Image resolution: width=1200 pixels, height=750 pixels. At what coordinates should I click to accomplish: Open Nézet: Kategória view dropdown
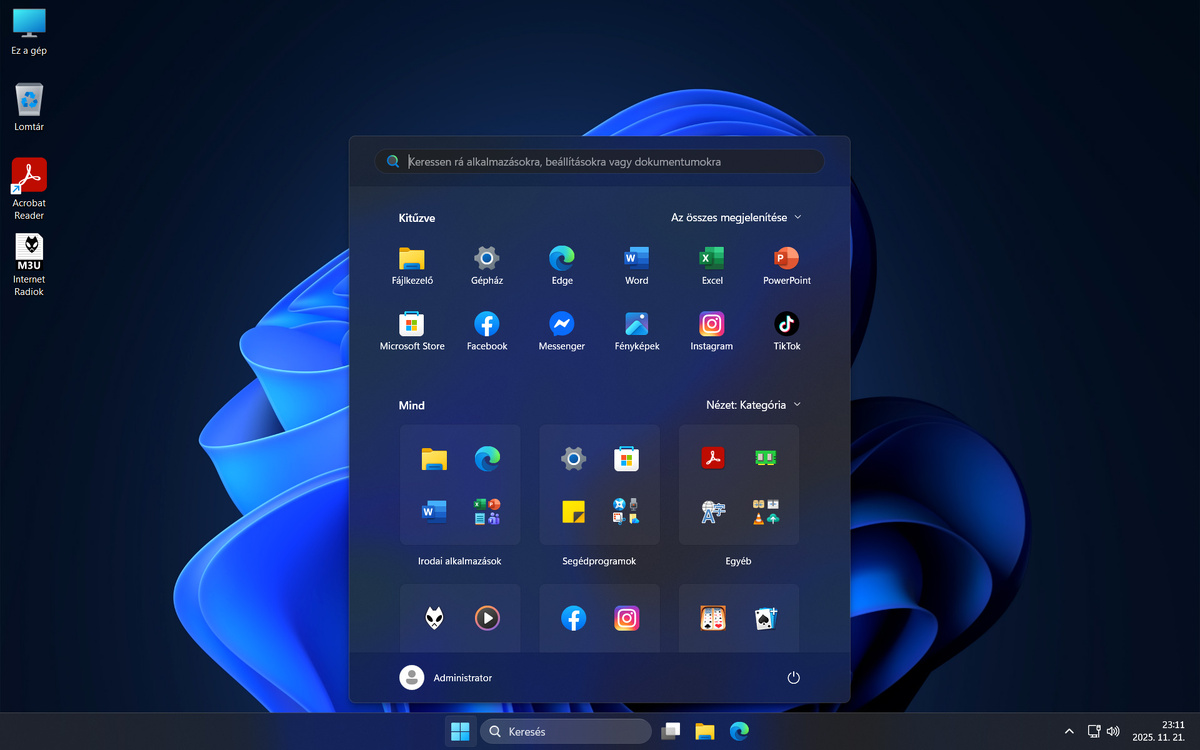[x=753, y=405]
